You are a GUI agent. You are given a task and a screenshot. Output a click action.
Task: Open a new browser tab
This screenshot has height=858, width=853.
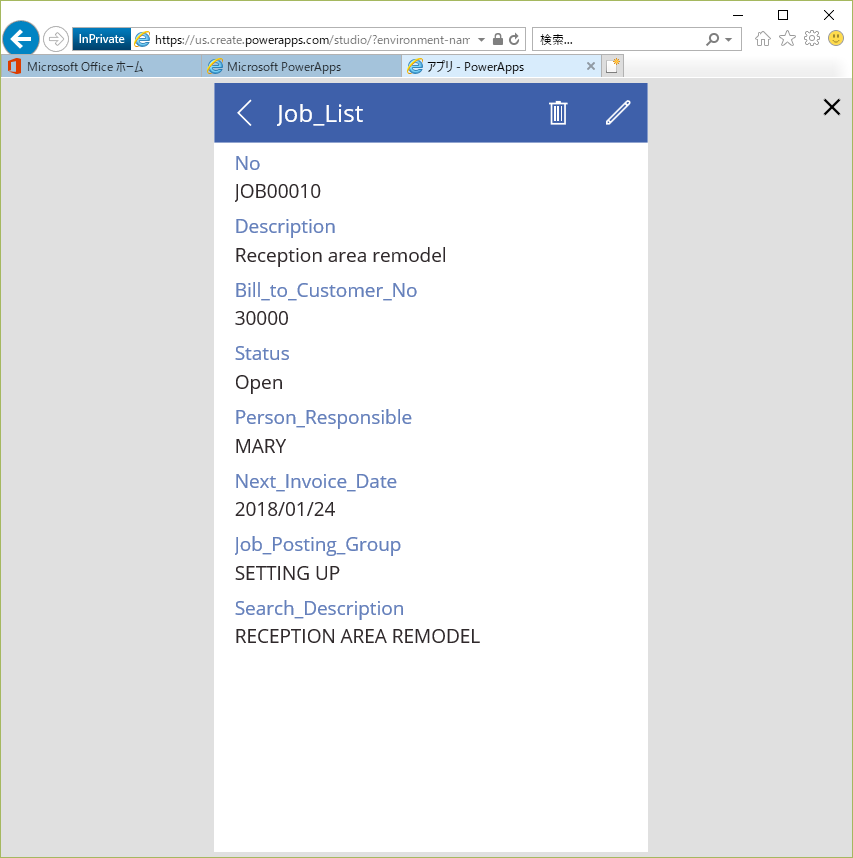[x=612, y=66]
